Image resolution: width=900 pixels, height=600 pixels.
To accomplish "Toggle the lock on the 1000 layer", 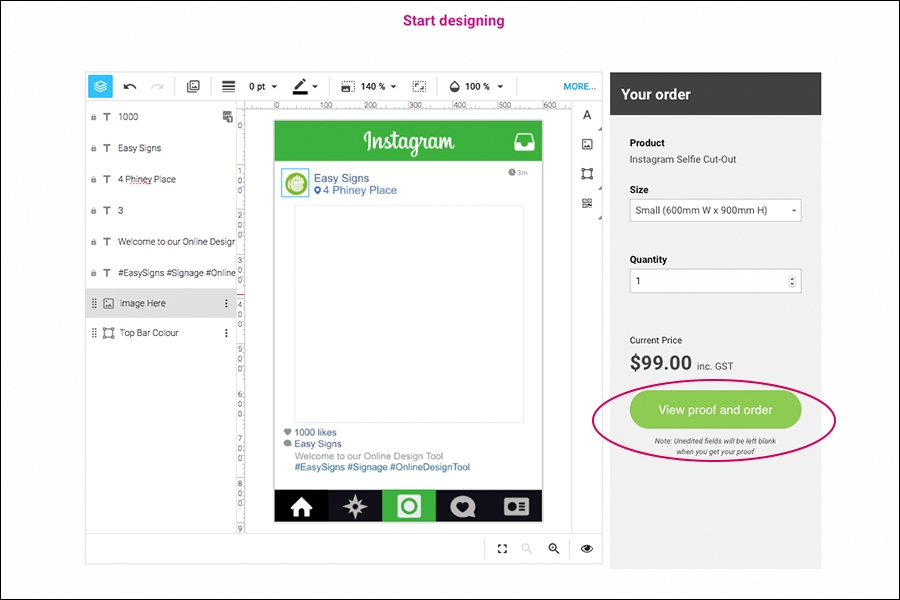I will [x=94, y=117].
